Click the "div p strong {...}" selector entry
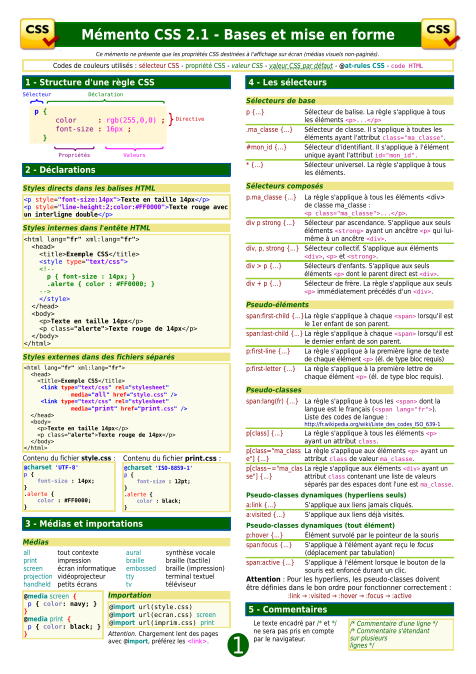 click(x=270, y=223)
